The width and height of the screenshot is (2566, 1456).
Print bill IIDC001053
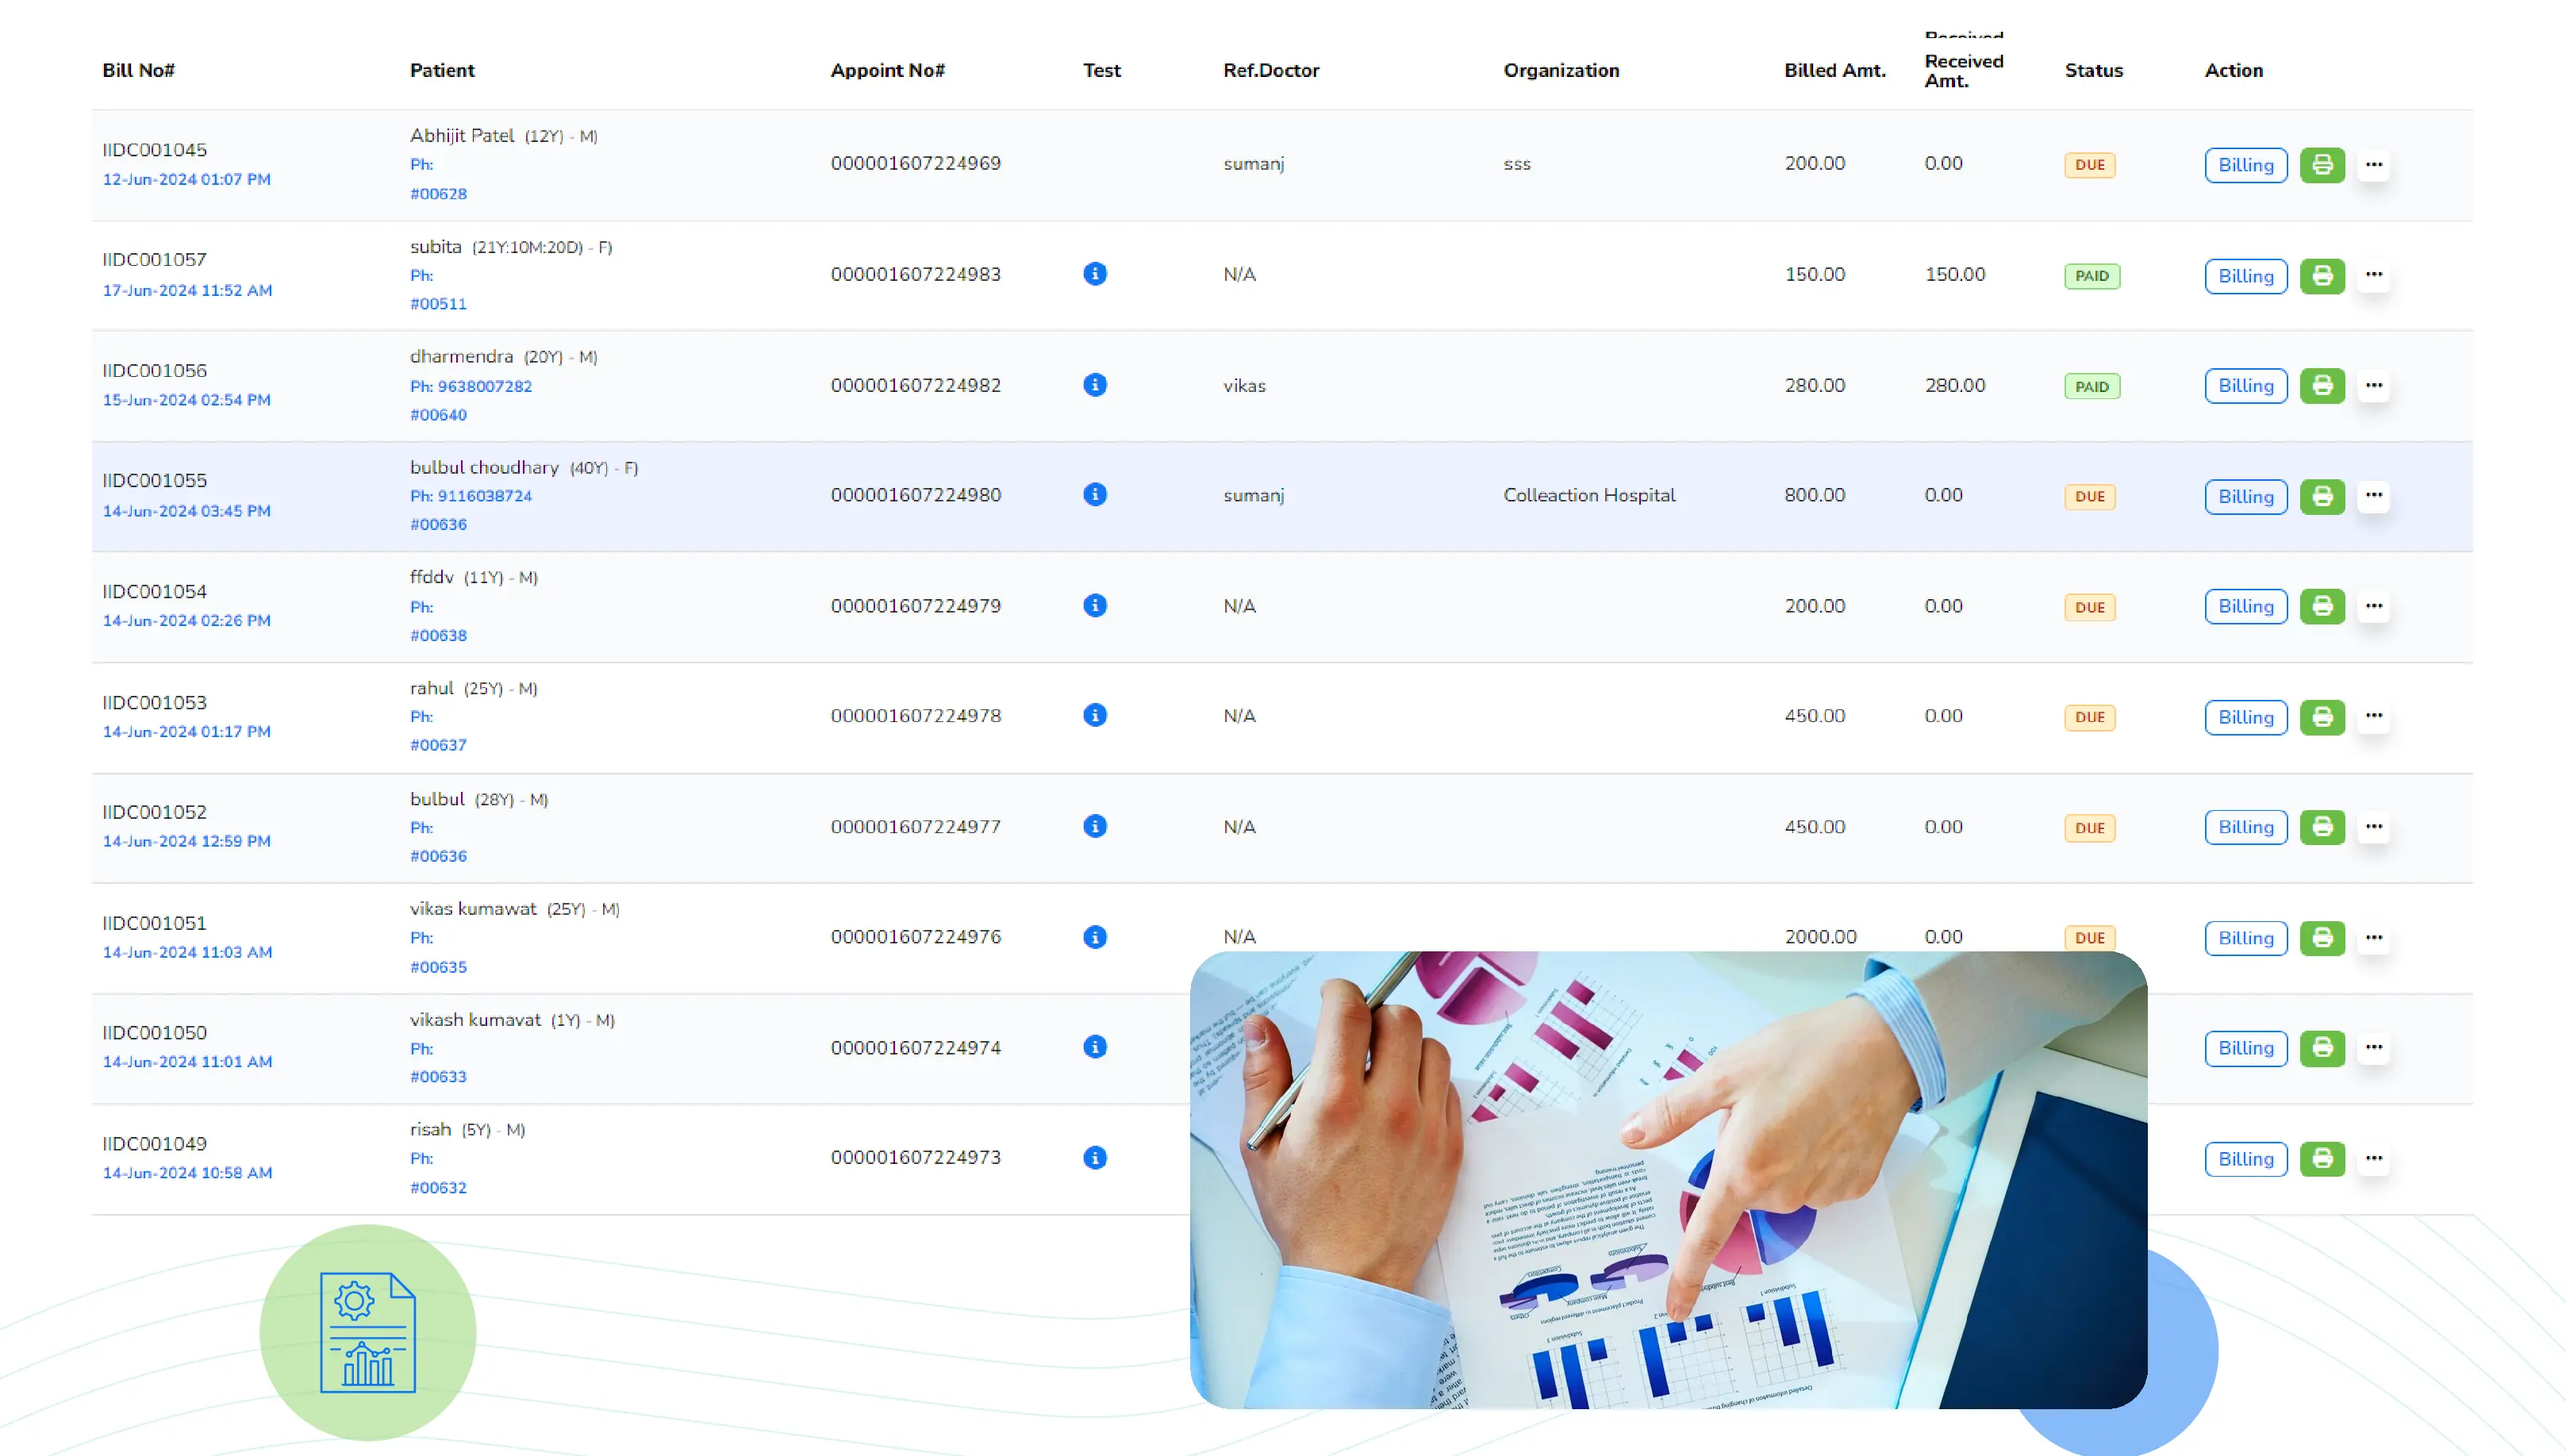[2322, 717]
